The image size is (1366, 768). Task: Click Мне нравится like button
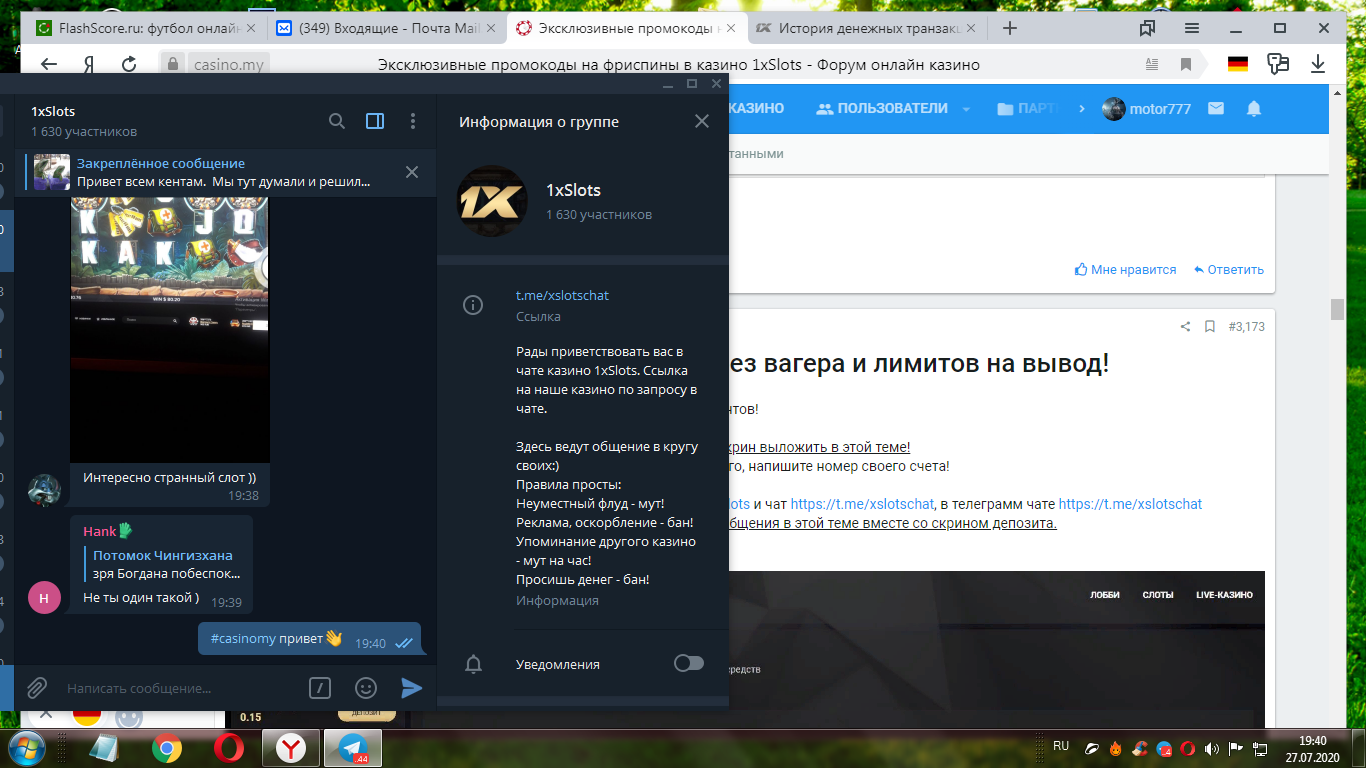pos(1125,269)
